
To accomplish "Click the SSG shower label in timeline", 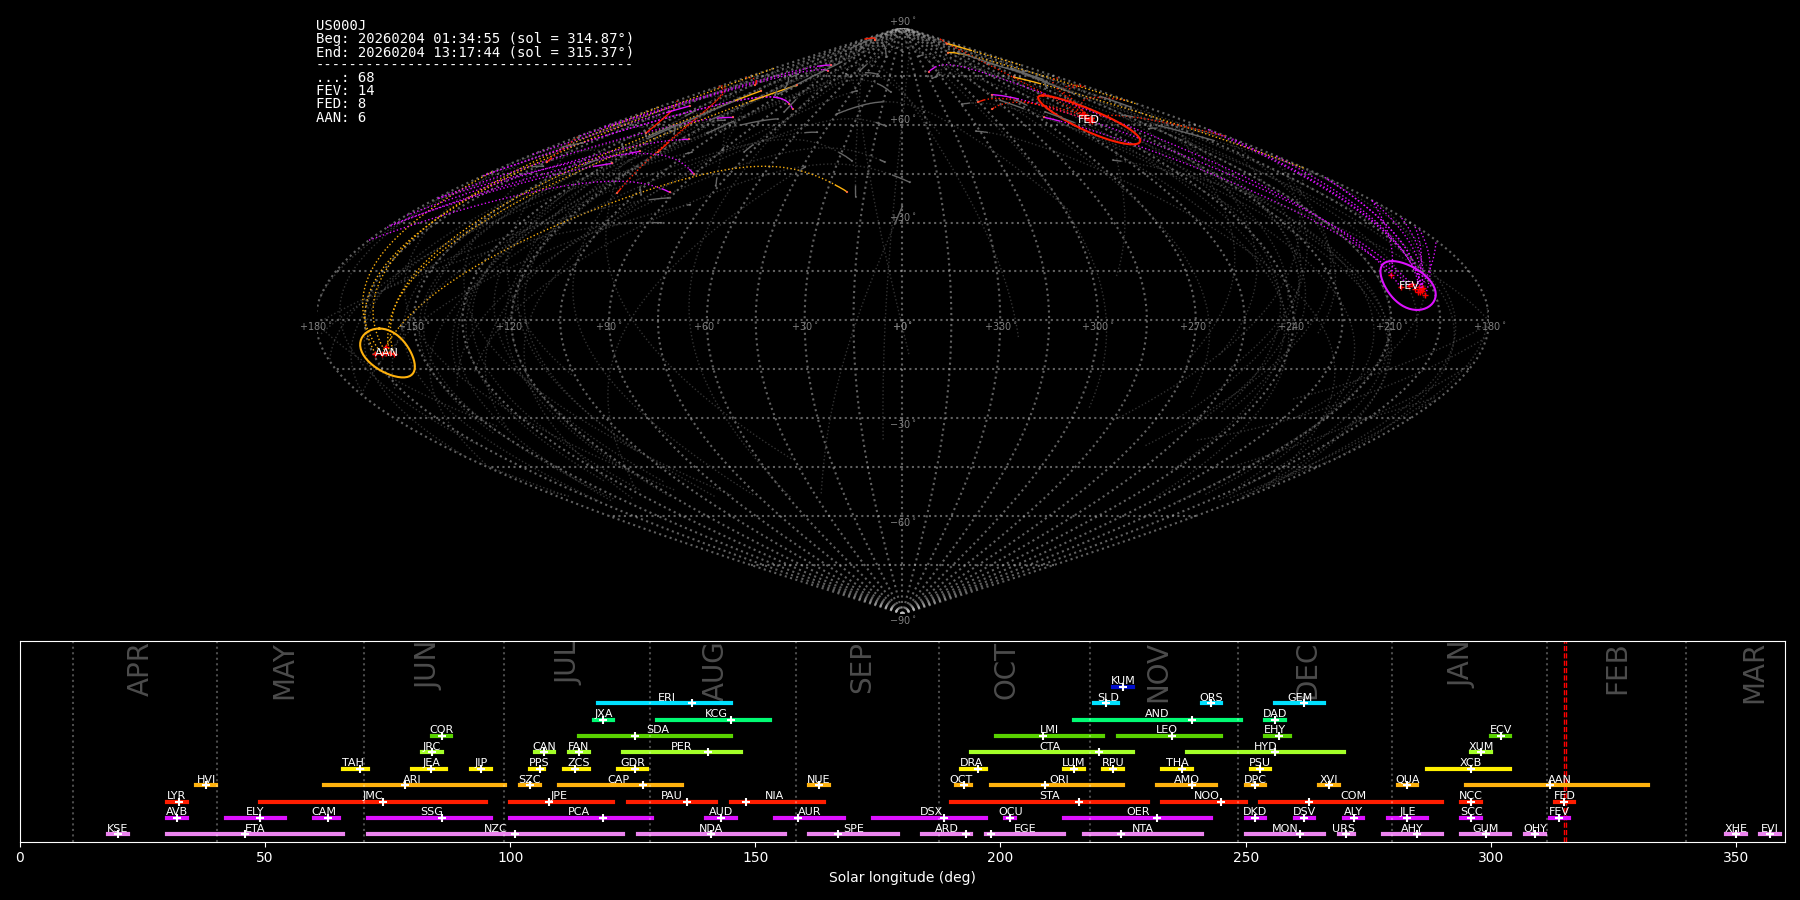I will (x=432, y=812).
